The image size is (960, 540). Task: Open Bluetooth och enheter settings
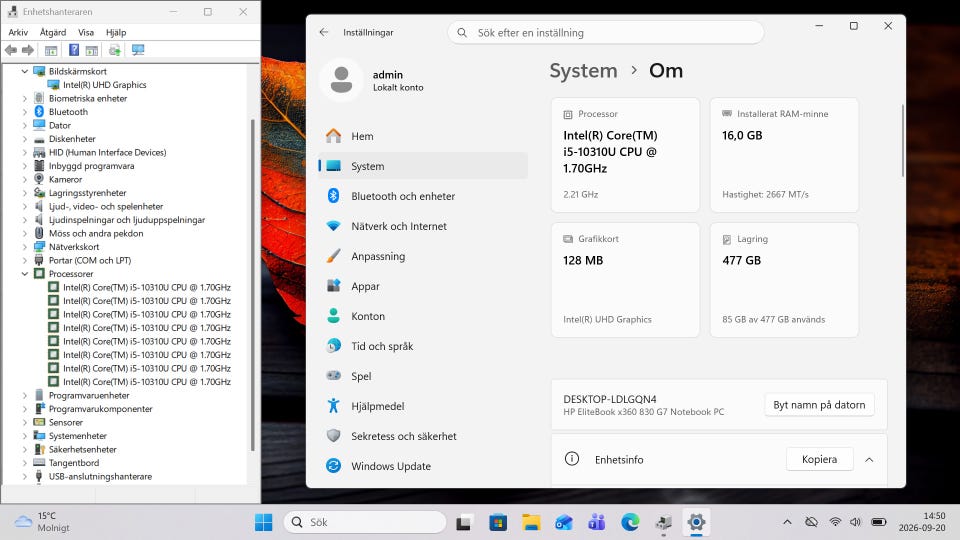(x=422, y=196)
